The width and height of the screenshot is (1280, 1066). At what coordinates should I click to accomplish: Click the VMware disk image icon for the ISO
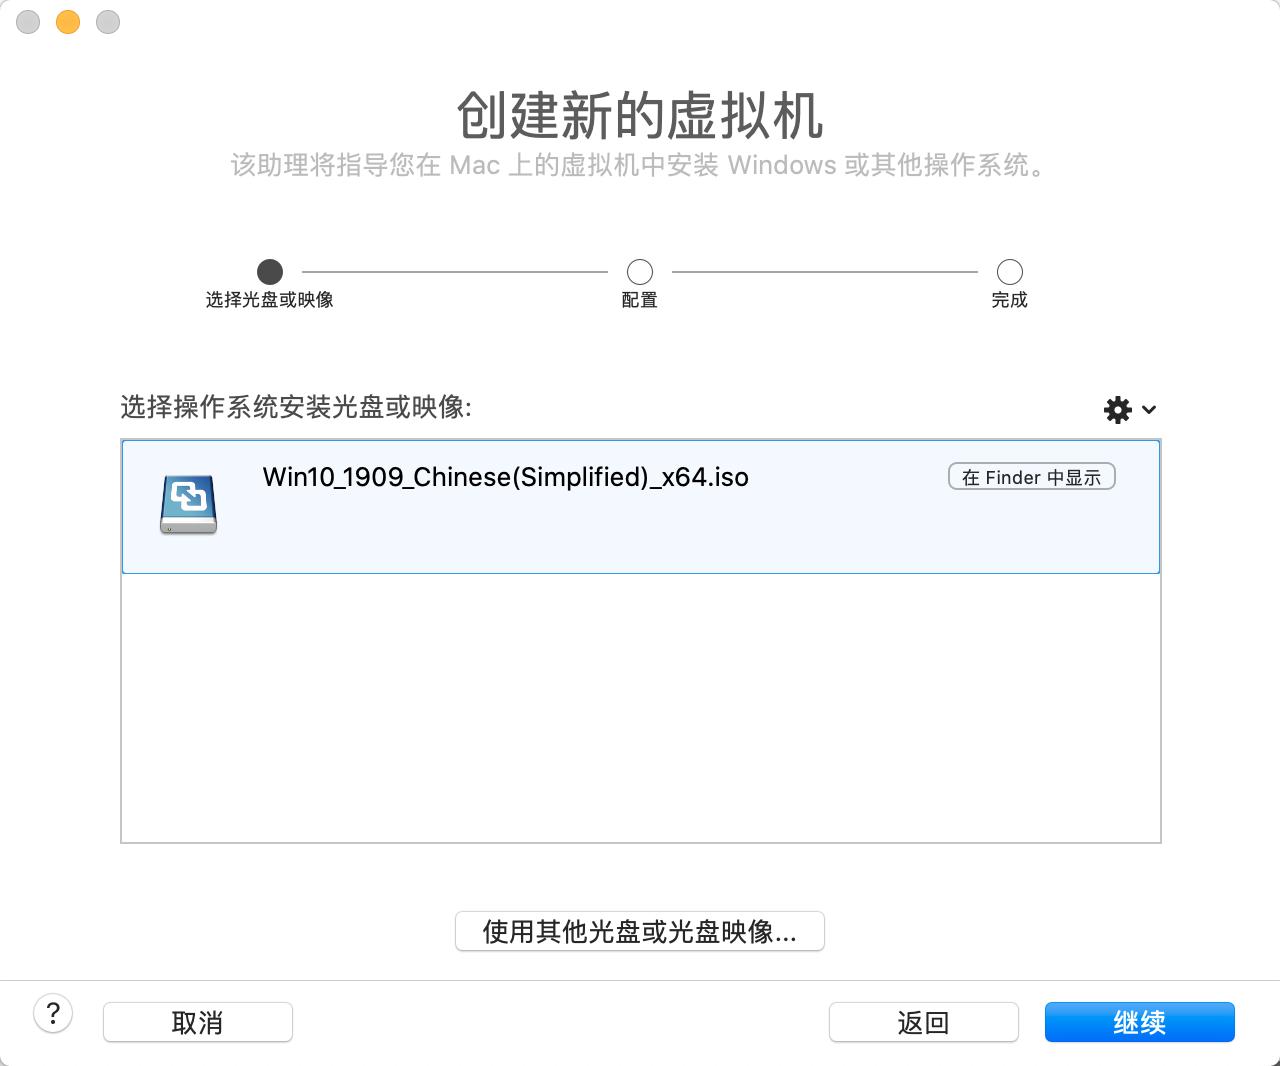point(188,505)
